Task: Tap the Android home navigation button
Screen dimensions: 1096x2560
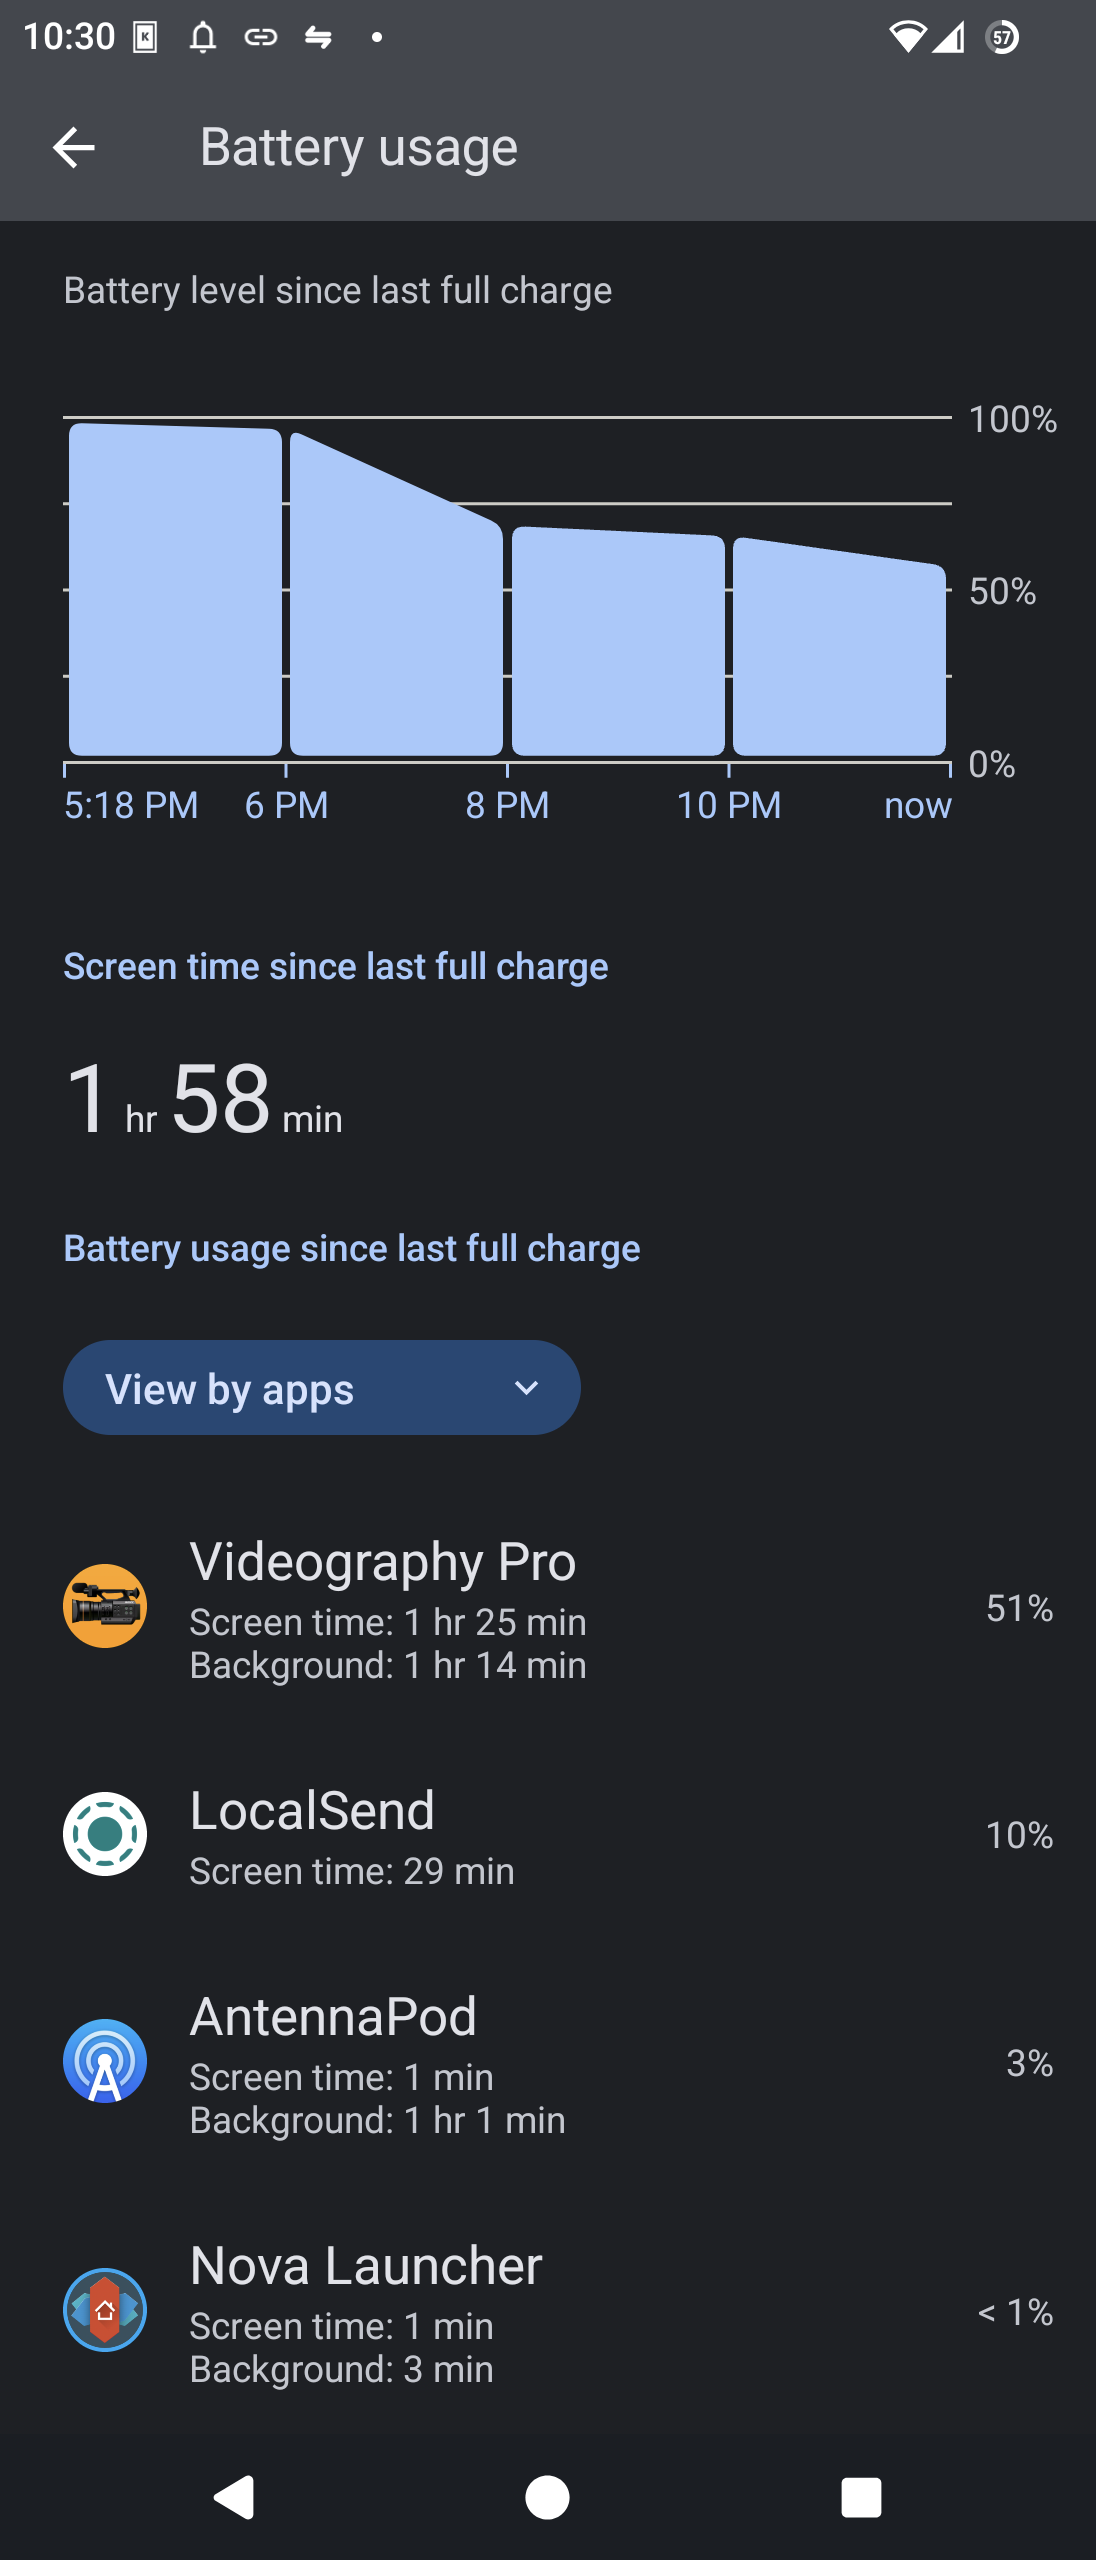Action: pos(547,2497)
